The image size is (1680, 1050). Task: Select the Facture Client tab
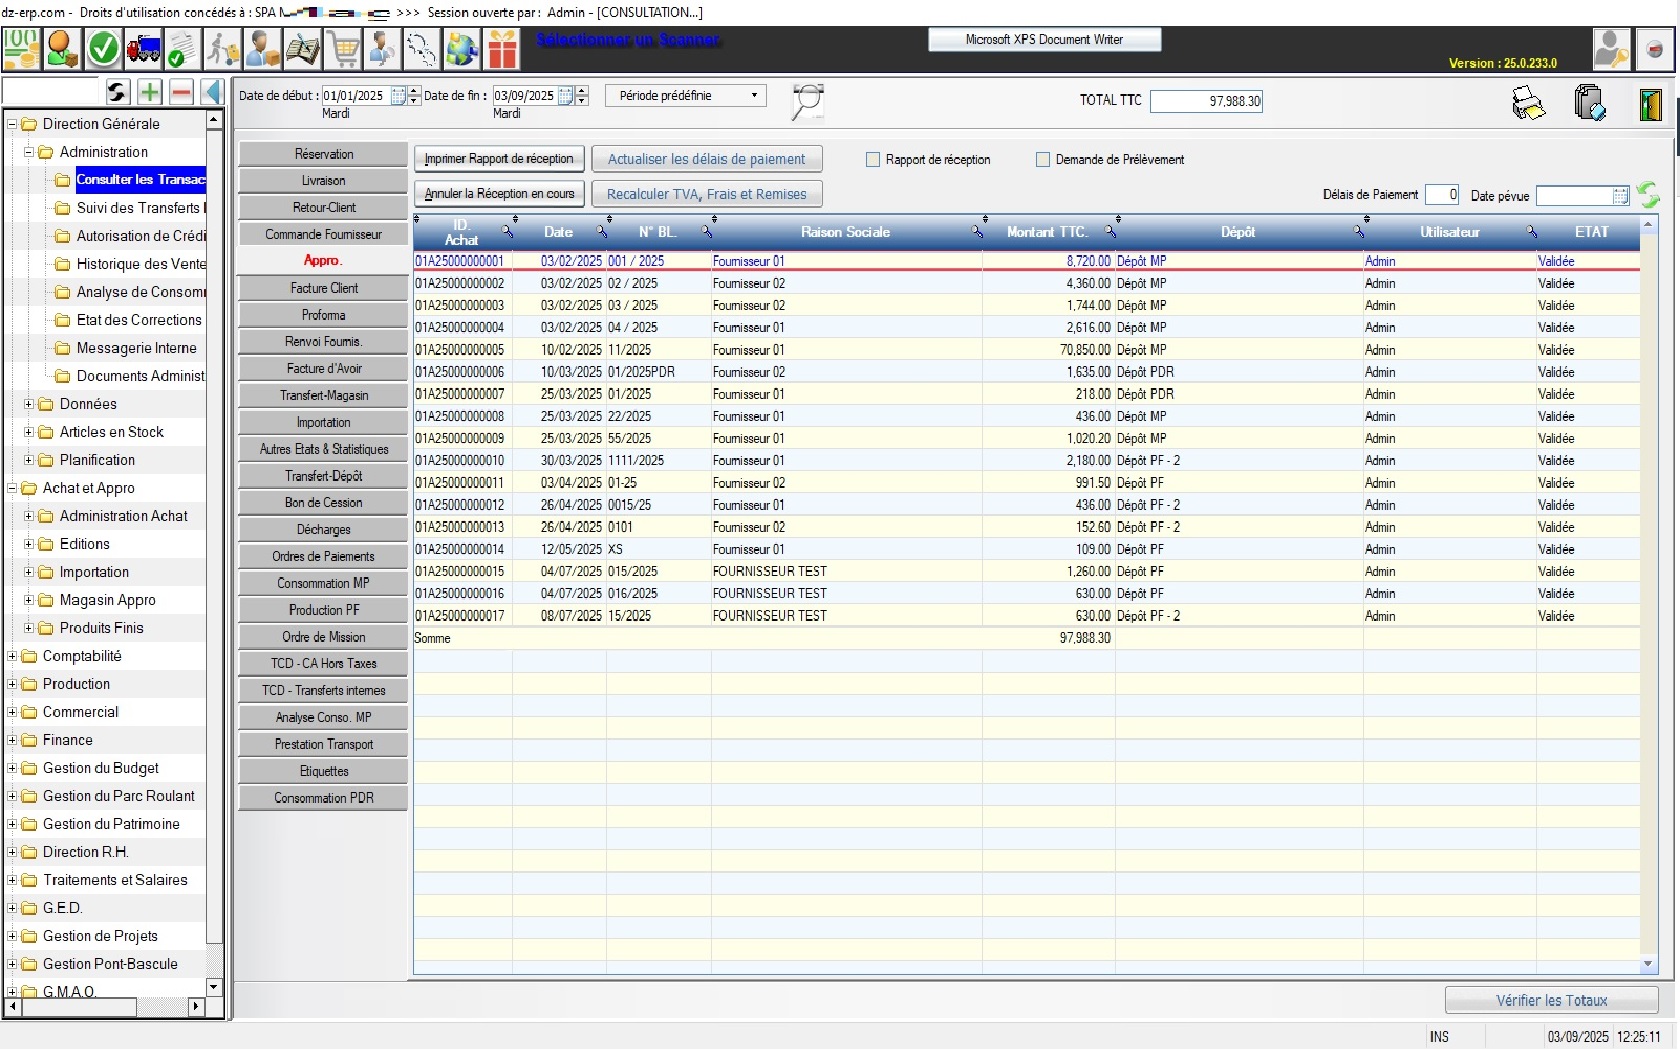(x=323, y=288)
